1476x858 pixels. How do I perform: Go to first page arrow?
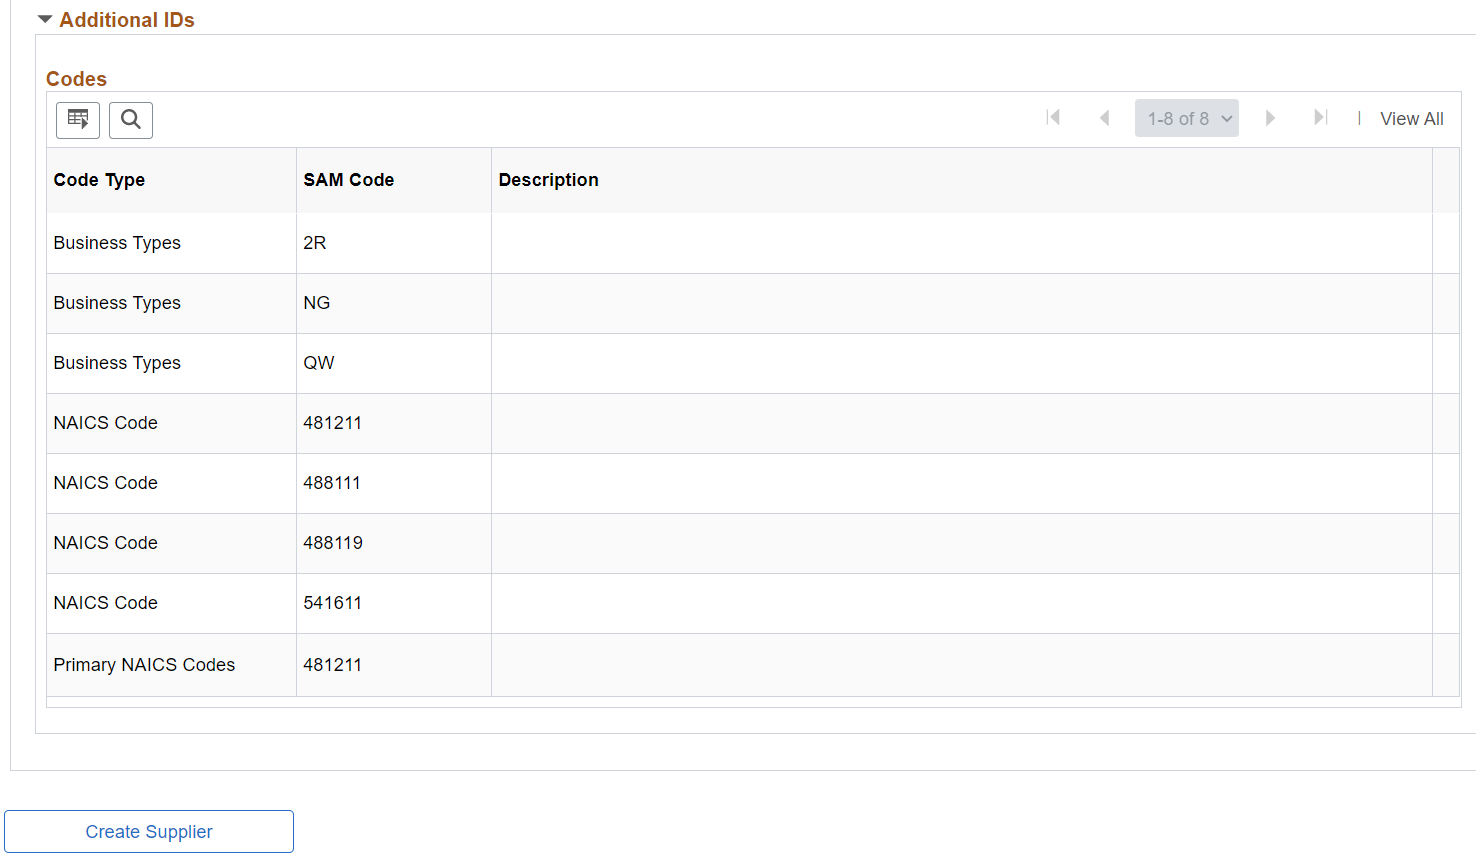[x=1053, y=118]
